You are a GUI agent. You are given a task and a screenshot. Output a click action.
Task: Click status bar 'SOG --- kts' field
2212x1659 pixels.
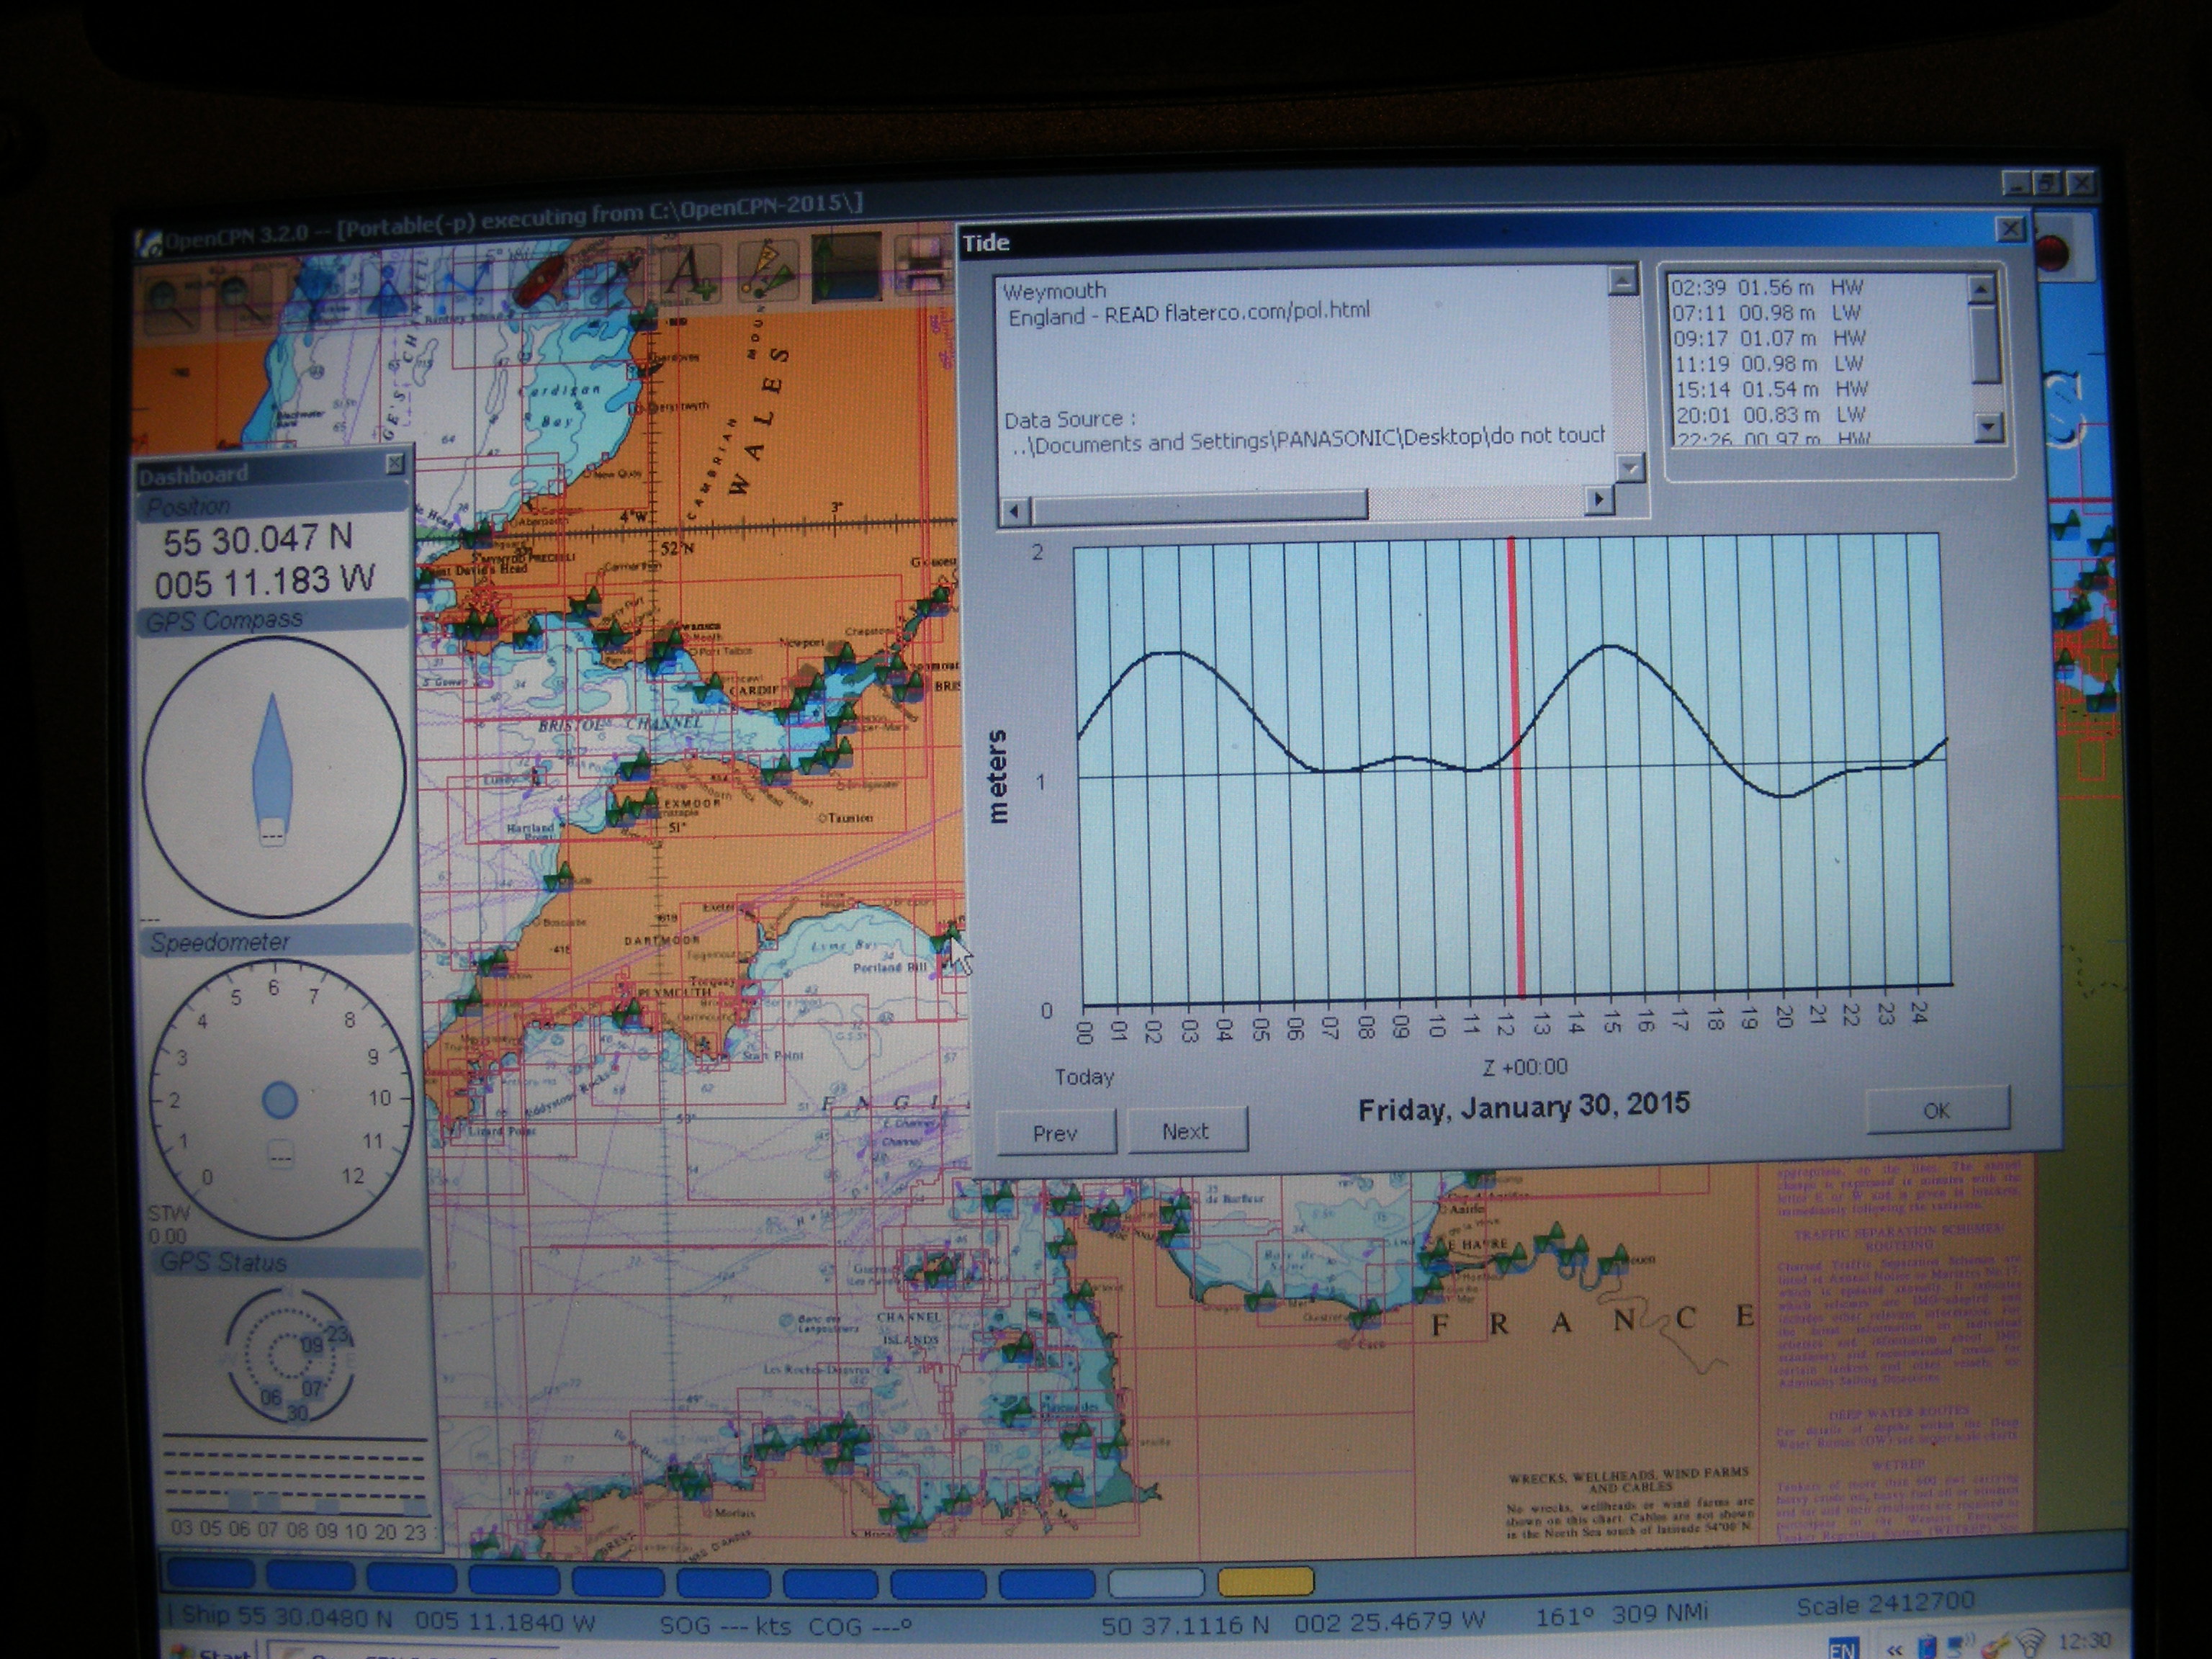tap(725, 1626)
